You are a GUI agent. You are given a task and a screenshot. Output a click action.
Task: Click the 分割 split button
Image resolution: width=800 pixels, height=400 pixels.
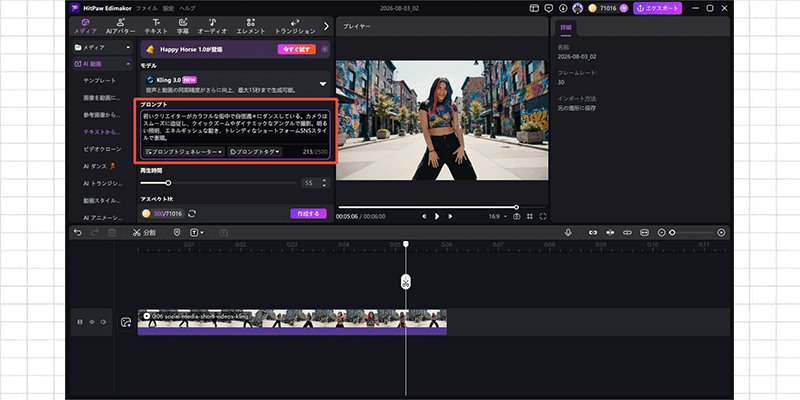pos(144,232)
